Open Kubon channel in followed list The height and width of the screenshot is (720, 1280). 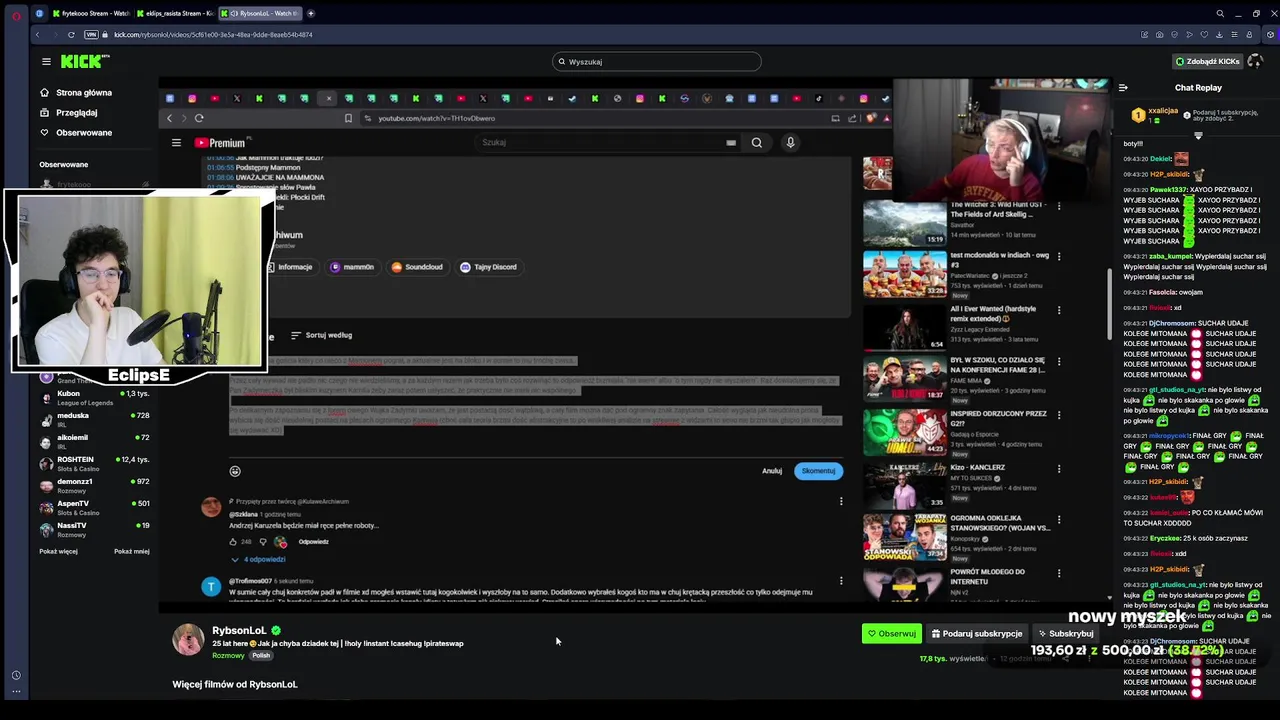coord(95,398)
